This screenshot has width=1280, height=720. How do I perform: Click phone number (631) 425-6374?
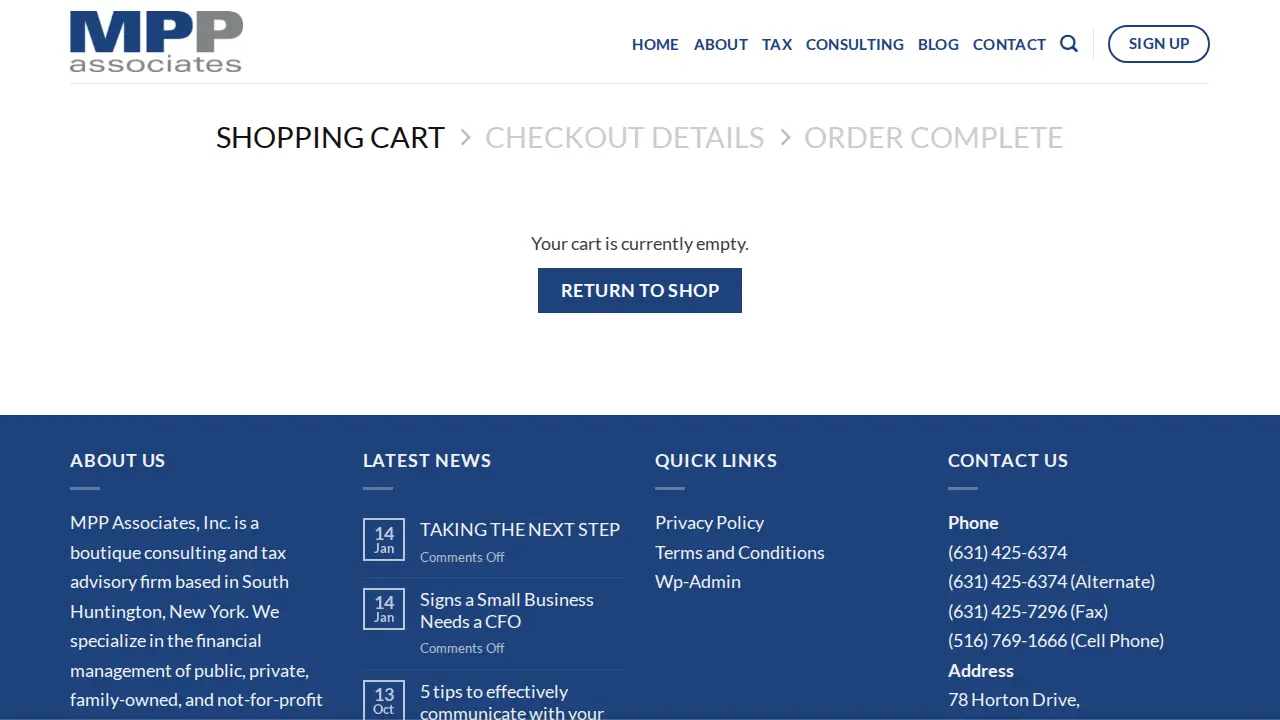(x=1007, y=552)
